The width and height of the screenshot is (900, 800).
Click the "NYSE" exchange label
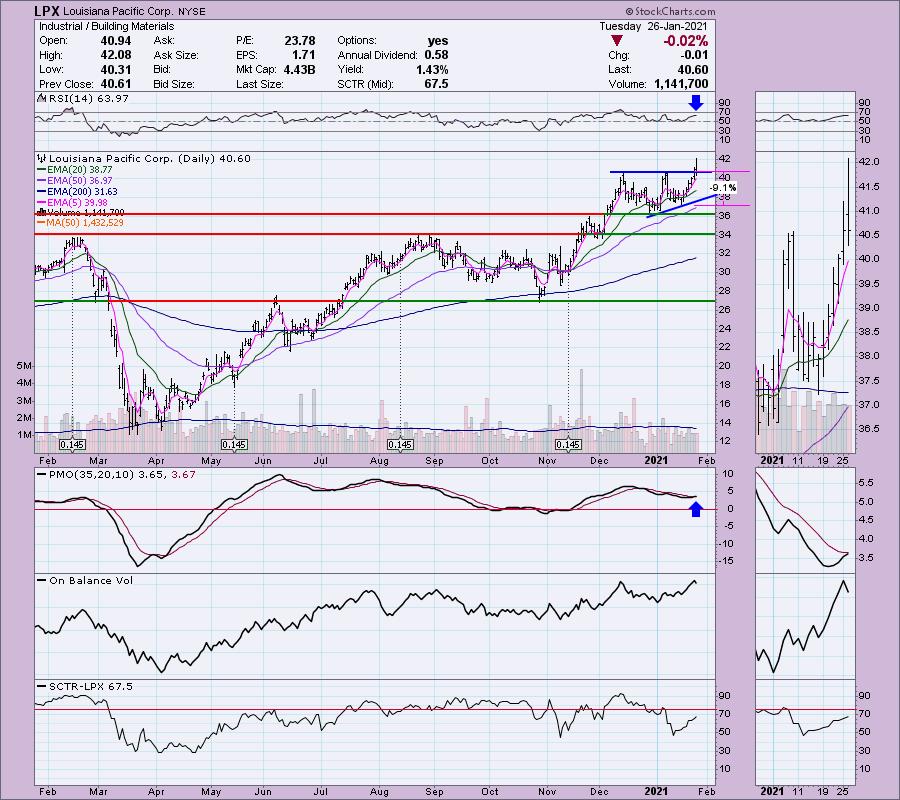coord(191,11)
